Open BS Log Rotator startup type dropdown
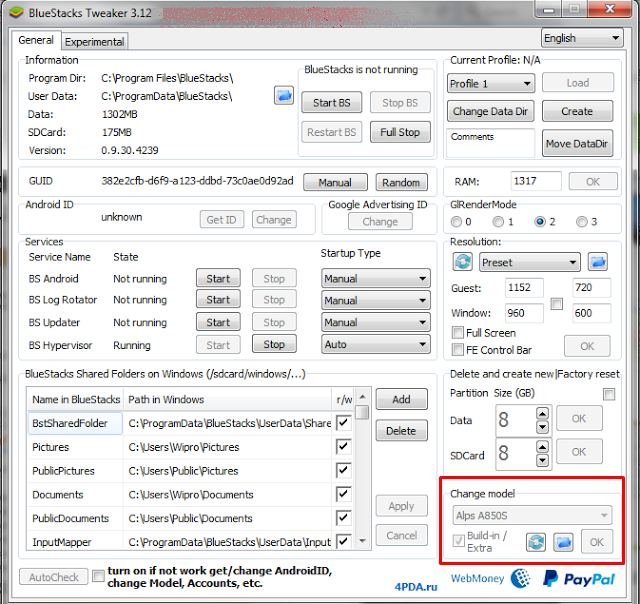Viewport: 640px width, 604px height. coord(376,300)
